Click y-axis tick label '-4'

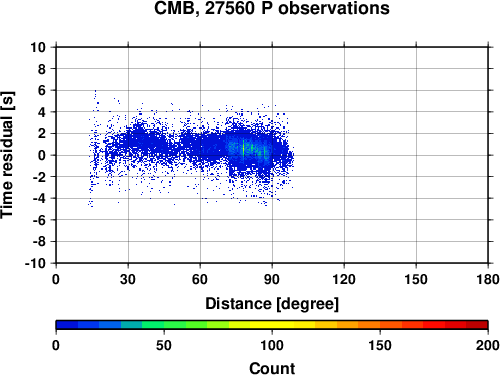pyautogui.click(x=39, y=198)
